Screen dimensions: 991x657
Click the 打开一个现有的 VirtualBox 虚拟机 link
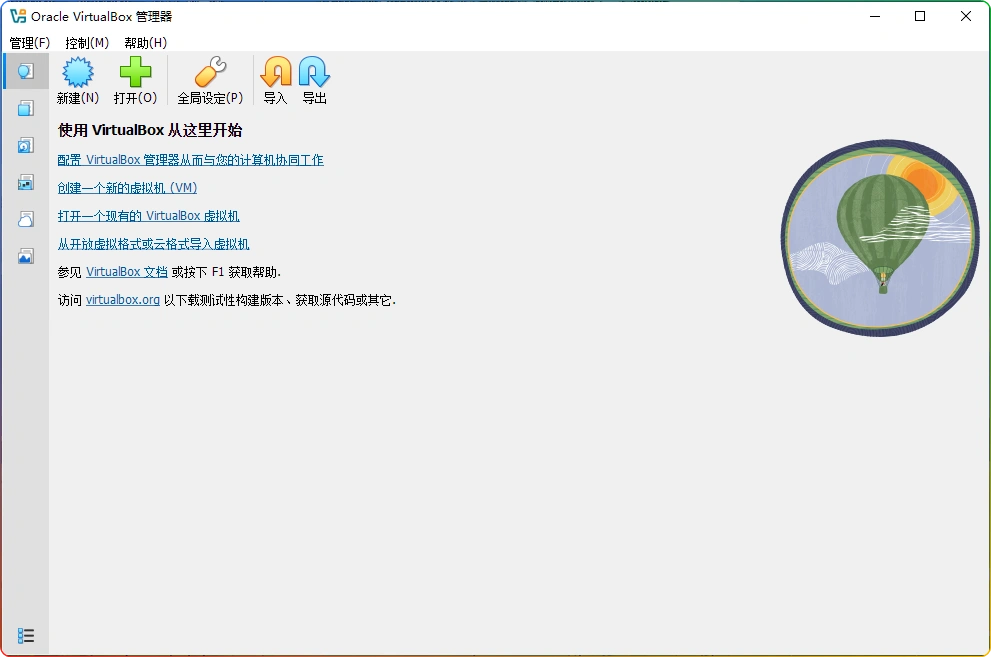point(150,216)
